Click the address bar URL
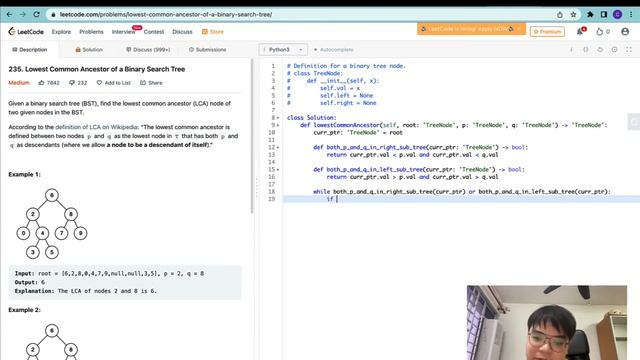Screen dimensions: 640x360 (166, 14)
